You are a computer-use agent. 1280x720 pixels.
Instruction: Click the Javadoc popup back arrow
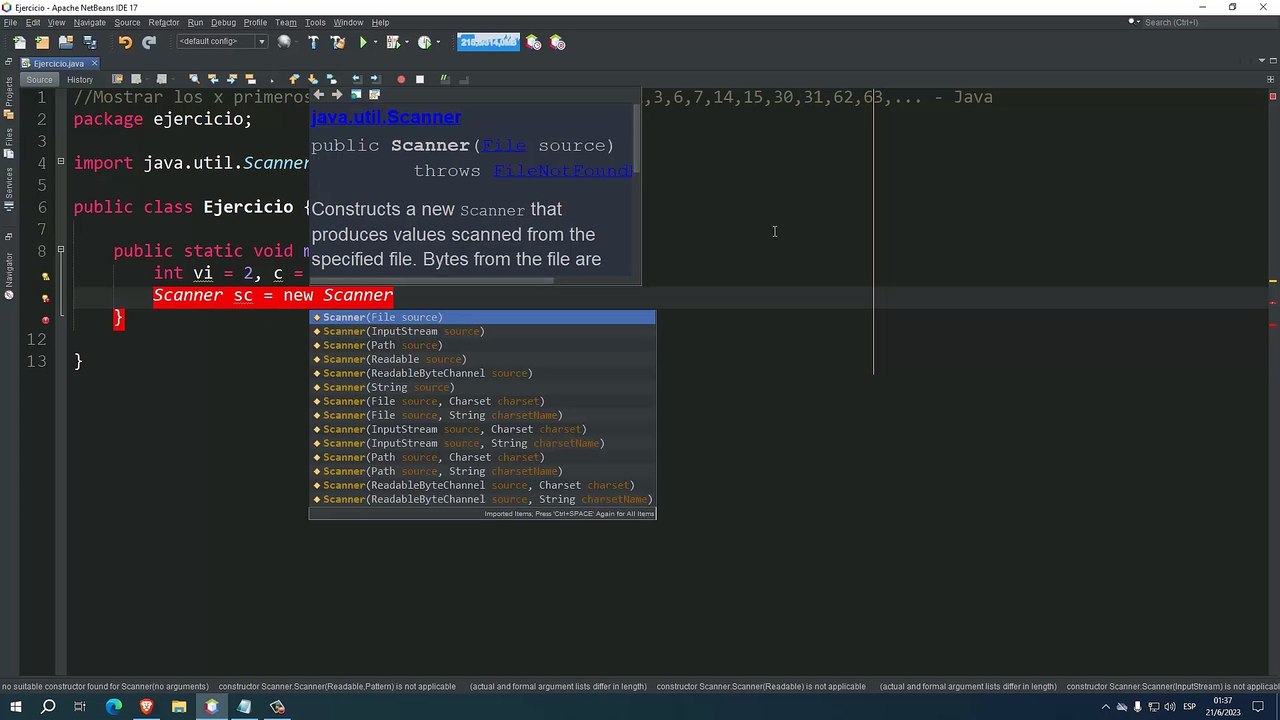click(x=319, y=95)
